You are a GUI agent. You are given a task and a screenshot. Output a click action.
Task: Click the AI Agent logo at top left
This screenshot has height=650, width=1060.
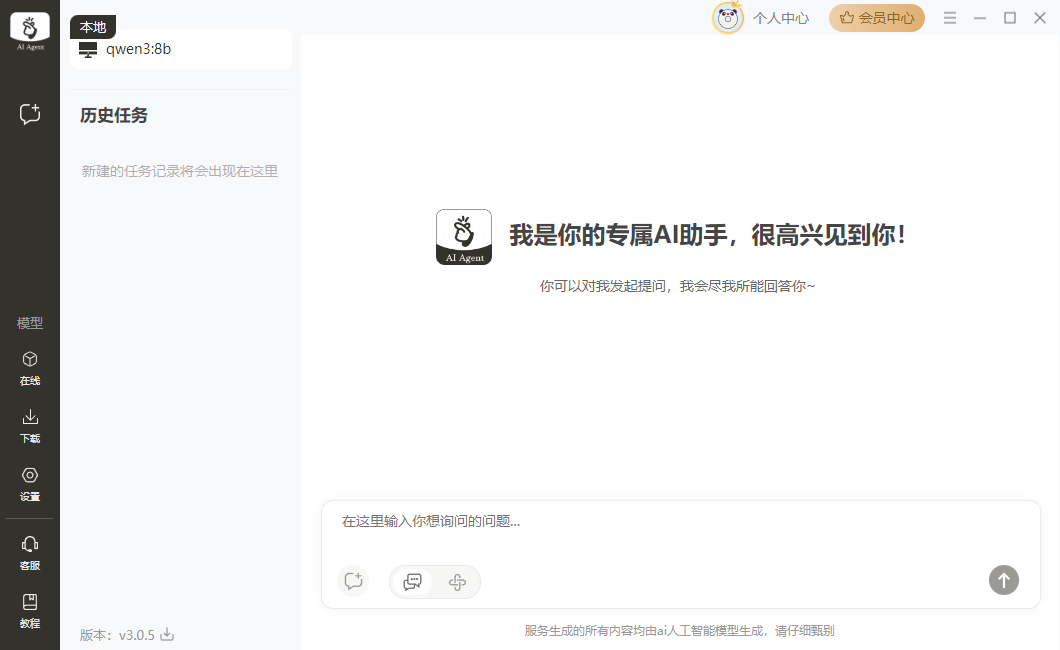[30, 31]
